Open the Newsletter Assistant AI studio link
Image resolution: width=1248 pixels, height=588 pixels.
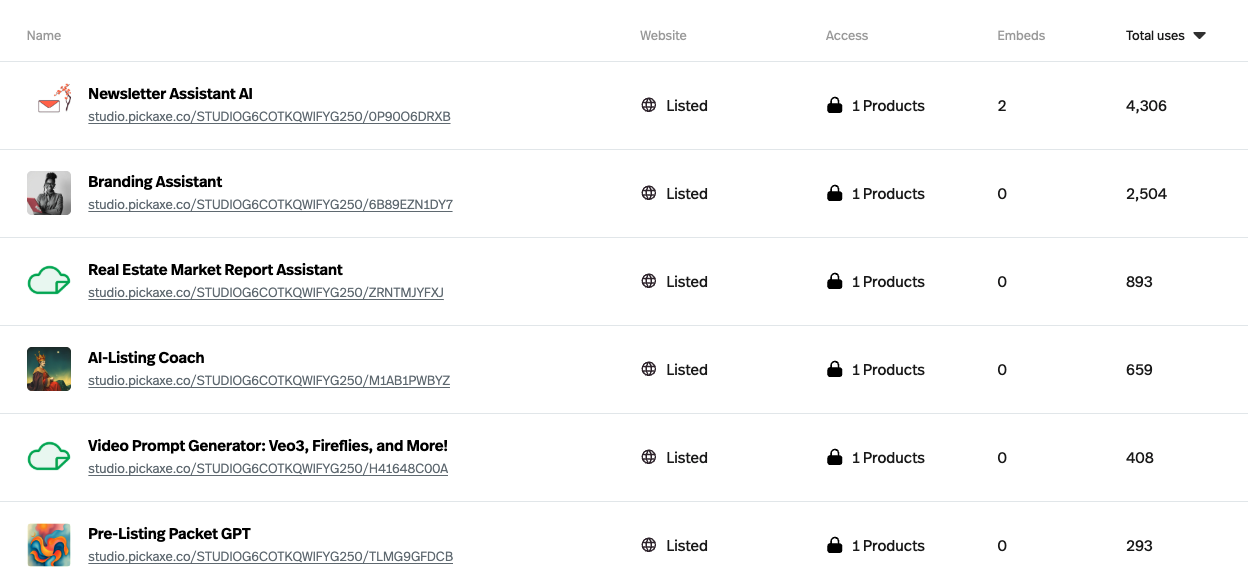pos(270,116)
